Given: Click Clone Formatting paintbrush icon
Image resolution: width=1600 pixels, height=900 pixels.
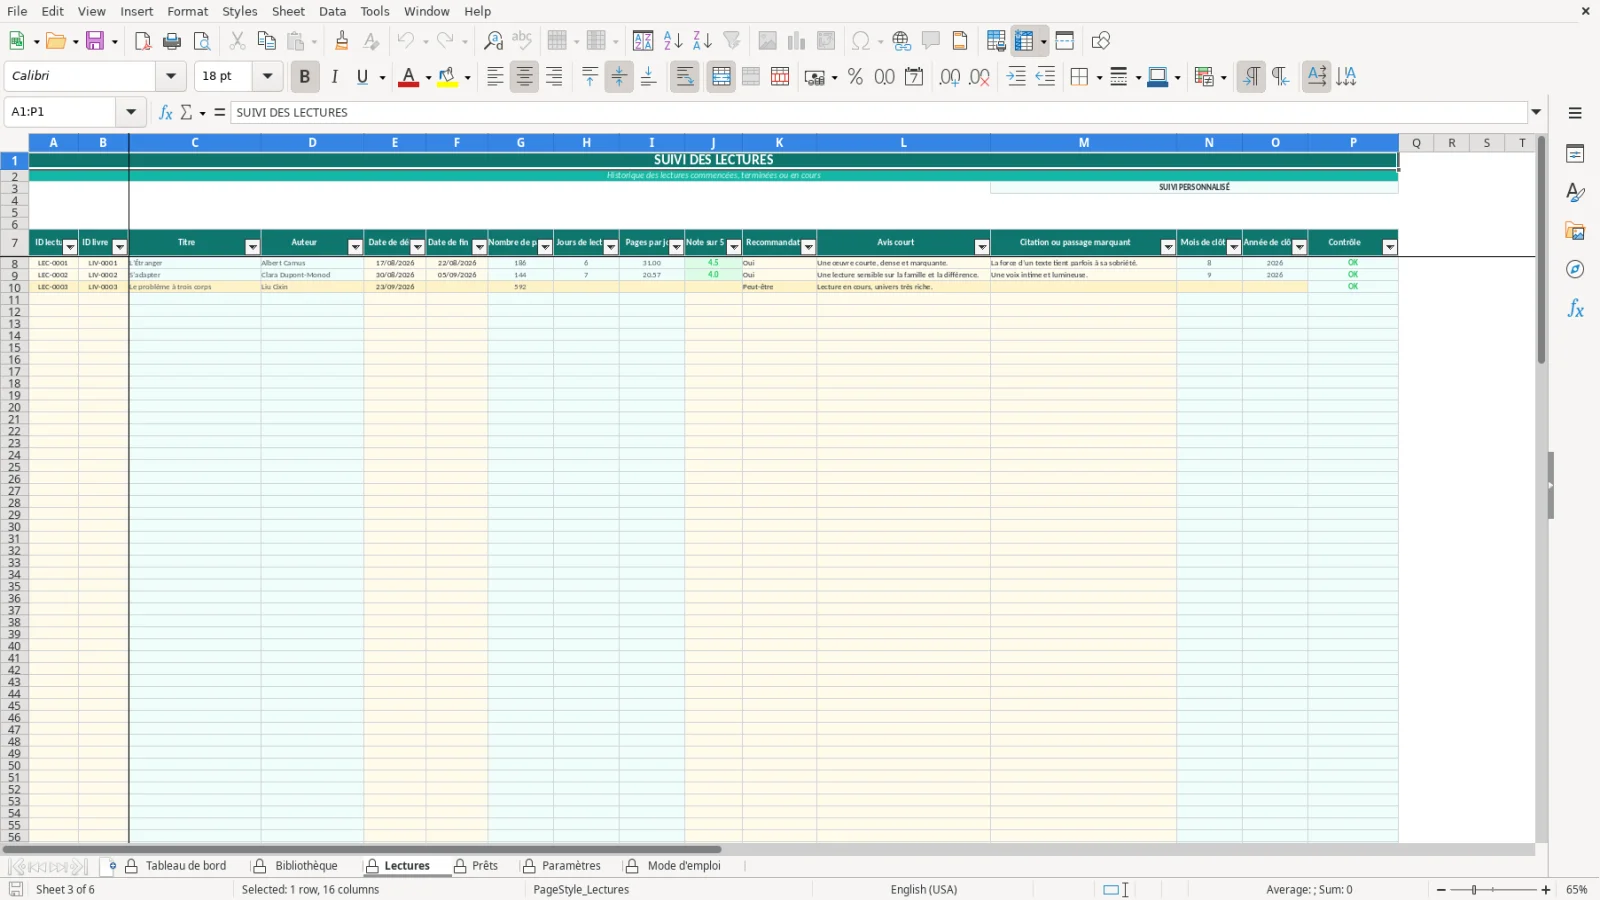Looking at the screenshot, I should coord(342,41).
